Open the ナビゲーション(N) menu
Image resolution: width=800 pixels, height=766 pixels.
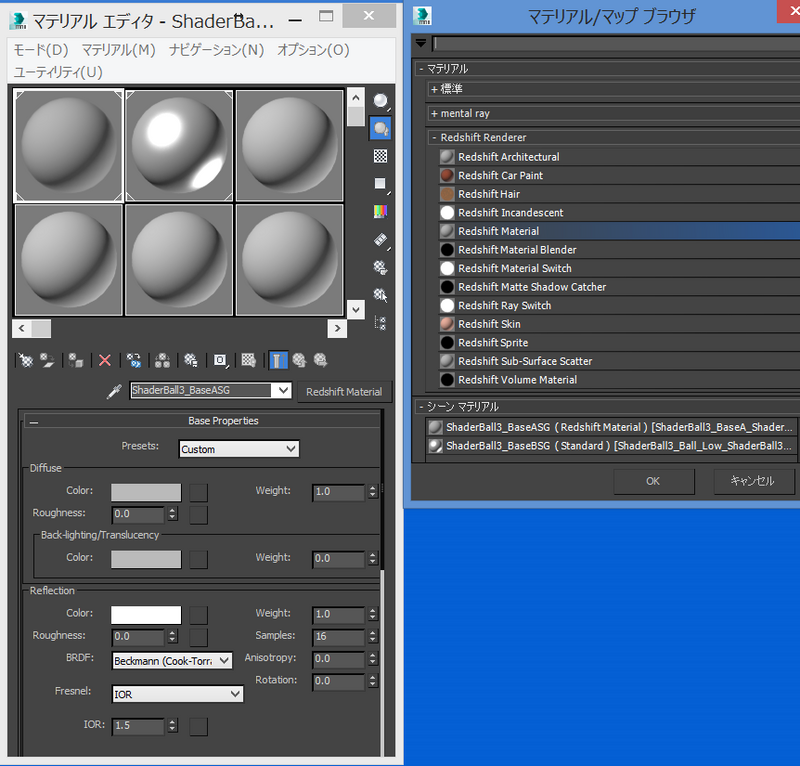(216, 50)
